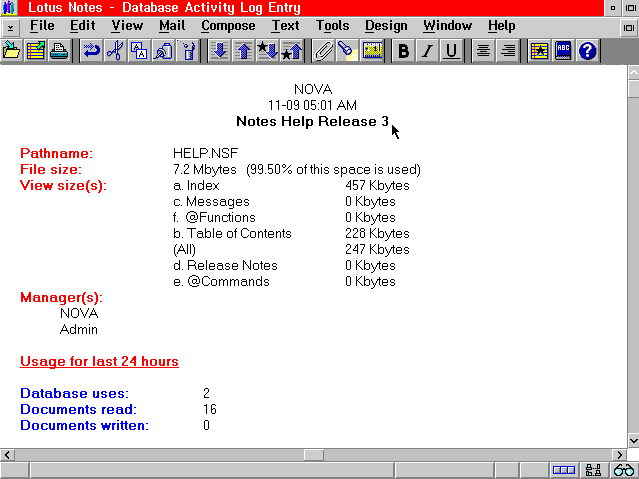
Task: Open the Text menu
Action: pyautogui.click(x=285, y=26)
